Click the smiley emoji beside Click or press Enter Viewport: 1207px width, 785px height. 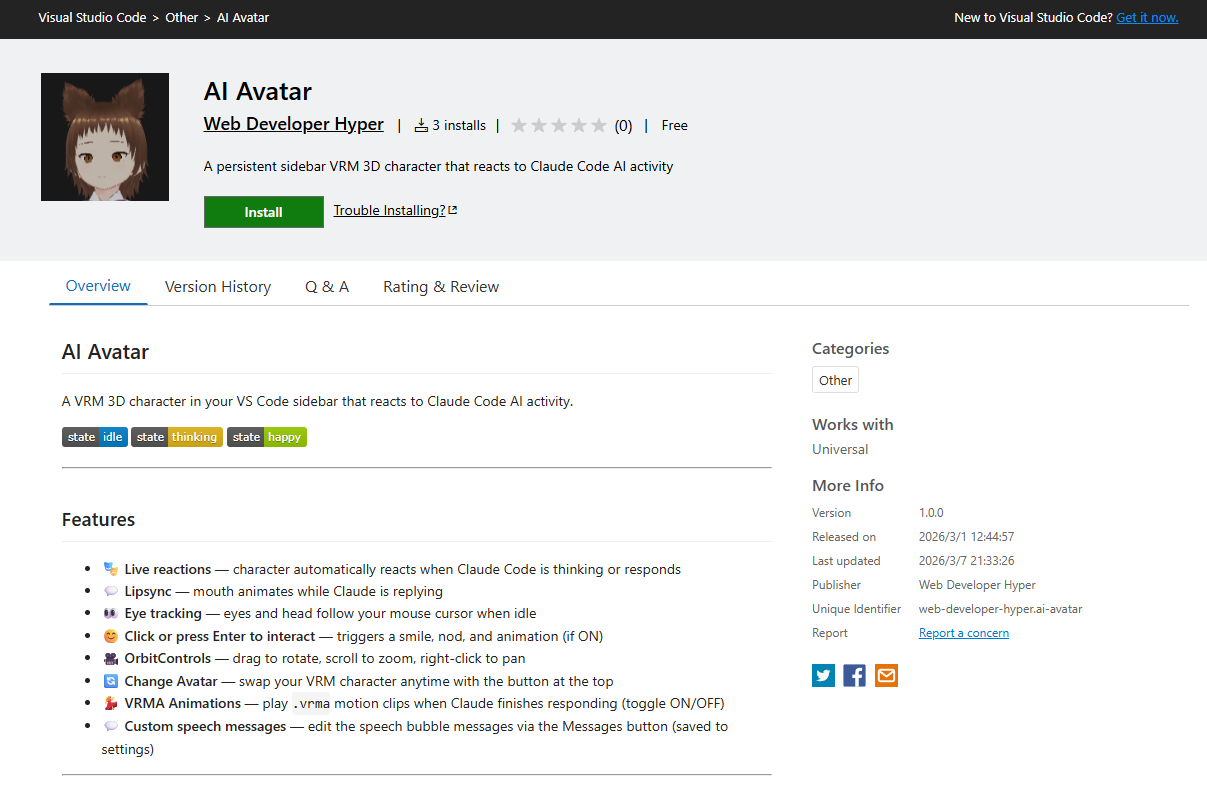pos(111,636)
